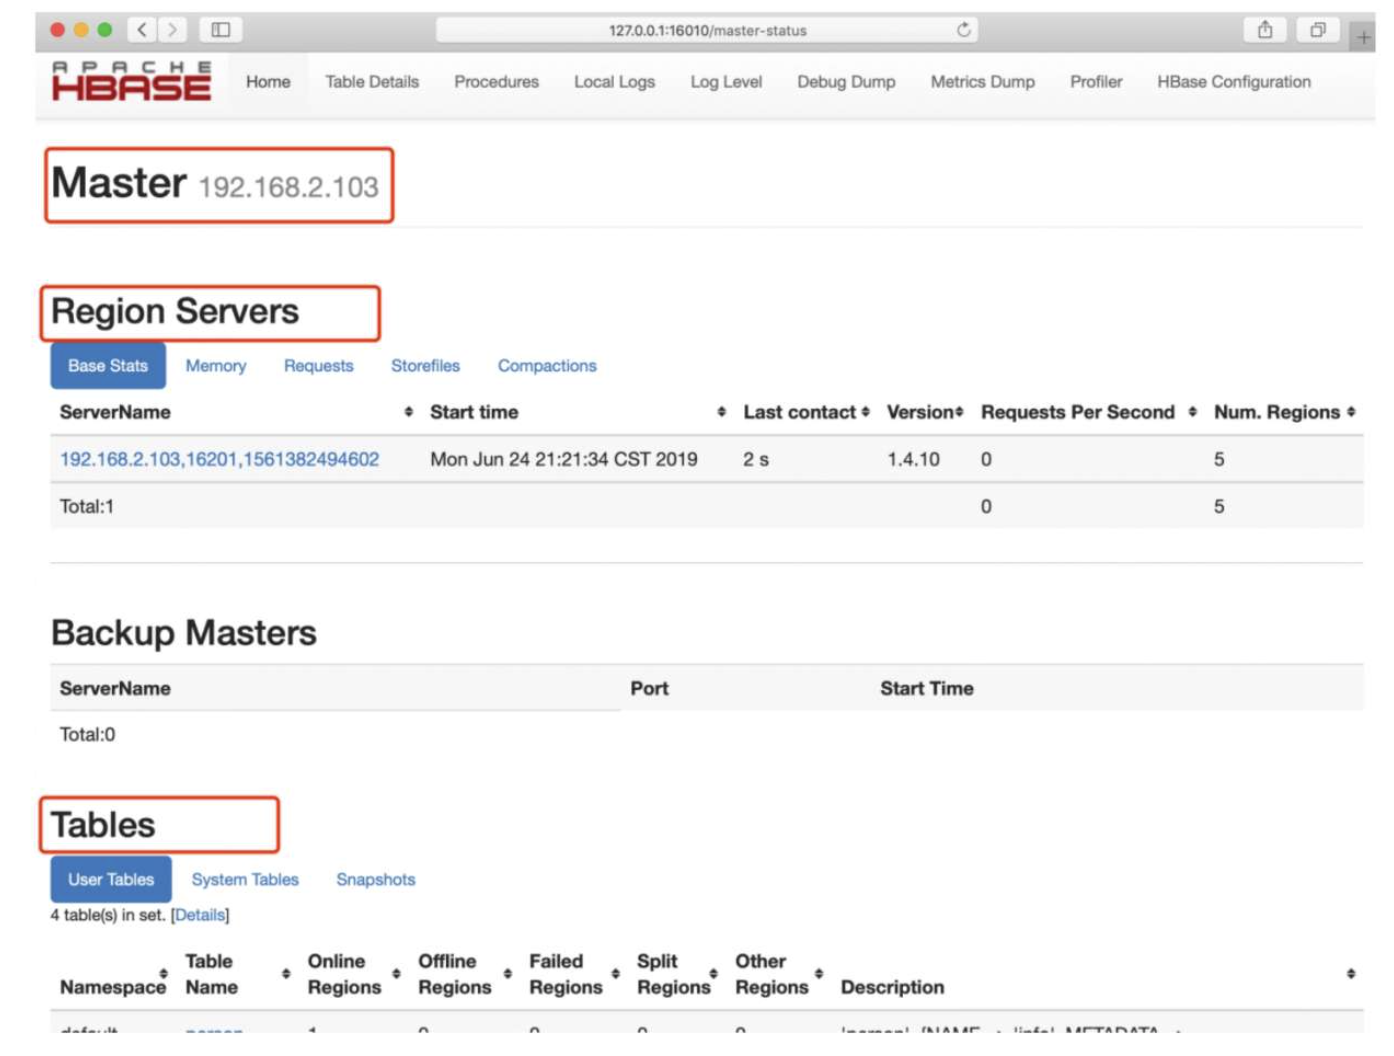1394x1056 pixels.
Task: Switch to the System Tables tab
Action: (245, 880)
